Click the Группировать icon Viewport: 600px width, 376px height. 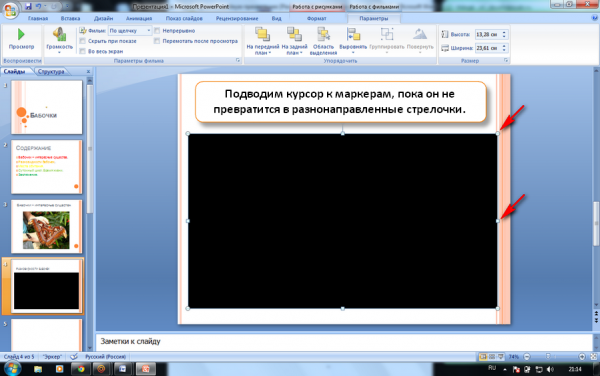(387, 34)
